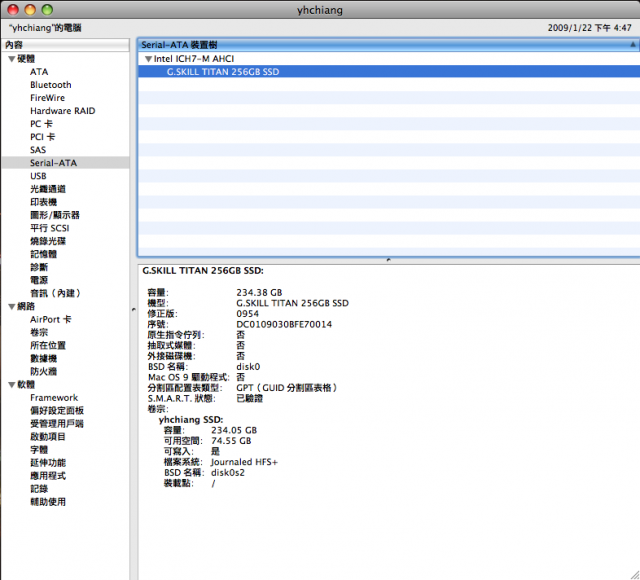Select Hardware RAID in the sidebar
Image resolution: width=640 pixels, height=580 pixels.
(62, 111)
